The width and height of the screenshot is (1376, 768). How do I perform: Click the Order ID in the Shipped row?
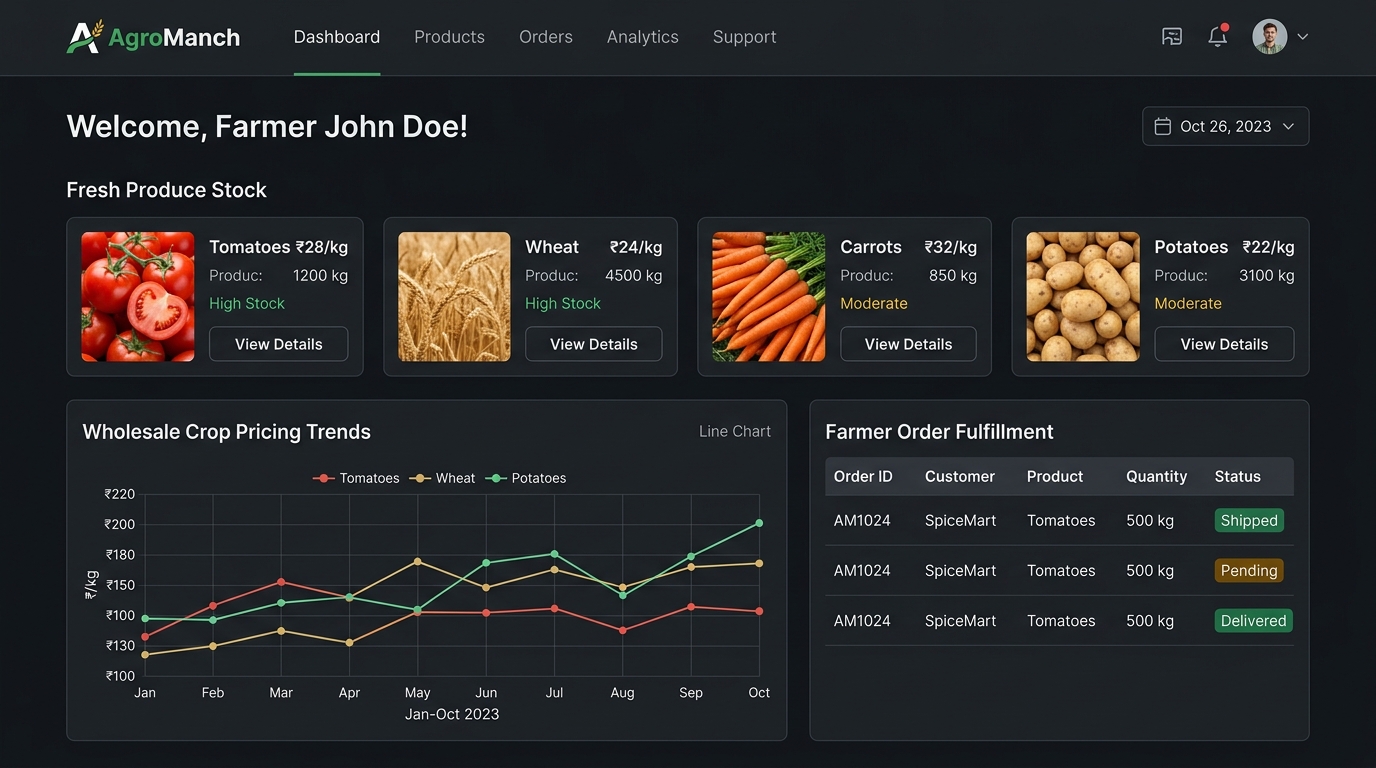(x=862, y=520)
